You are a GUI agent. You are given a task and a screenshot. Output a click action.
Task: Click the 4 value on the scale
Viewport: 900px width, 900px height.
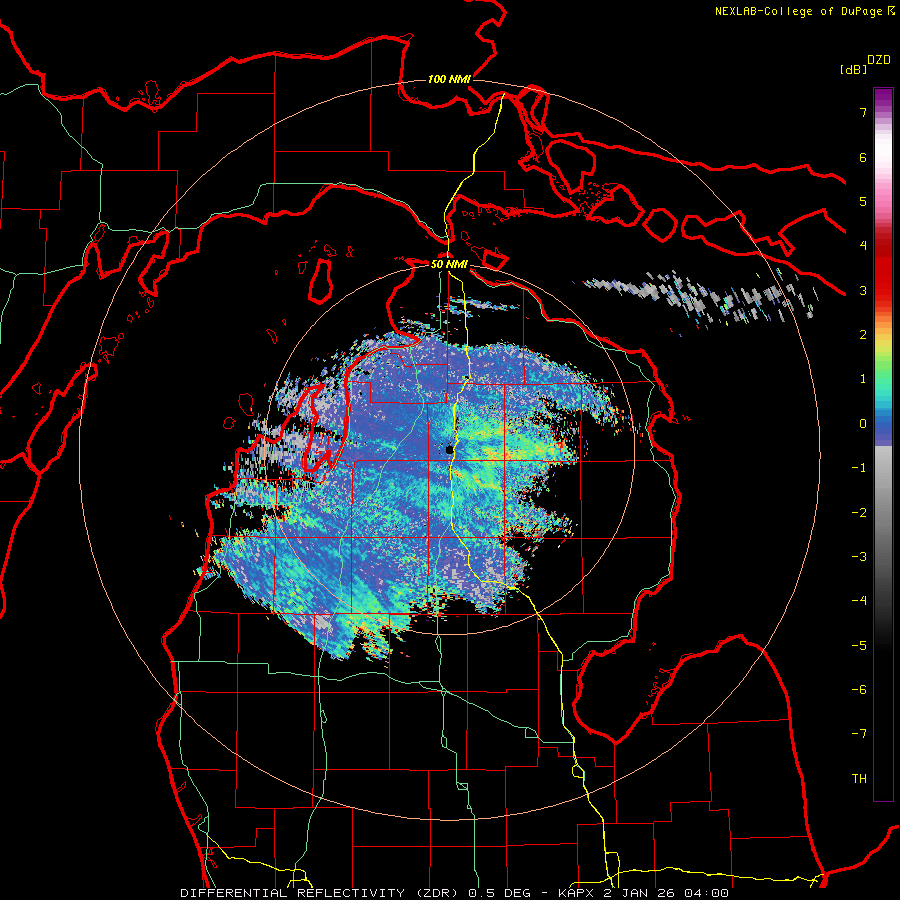point(863,246)
